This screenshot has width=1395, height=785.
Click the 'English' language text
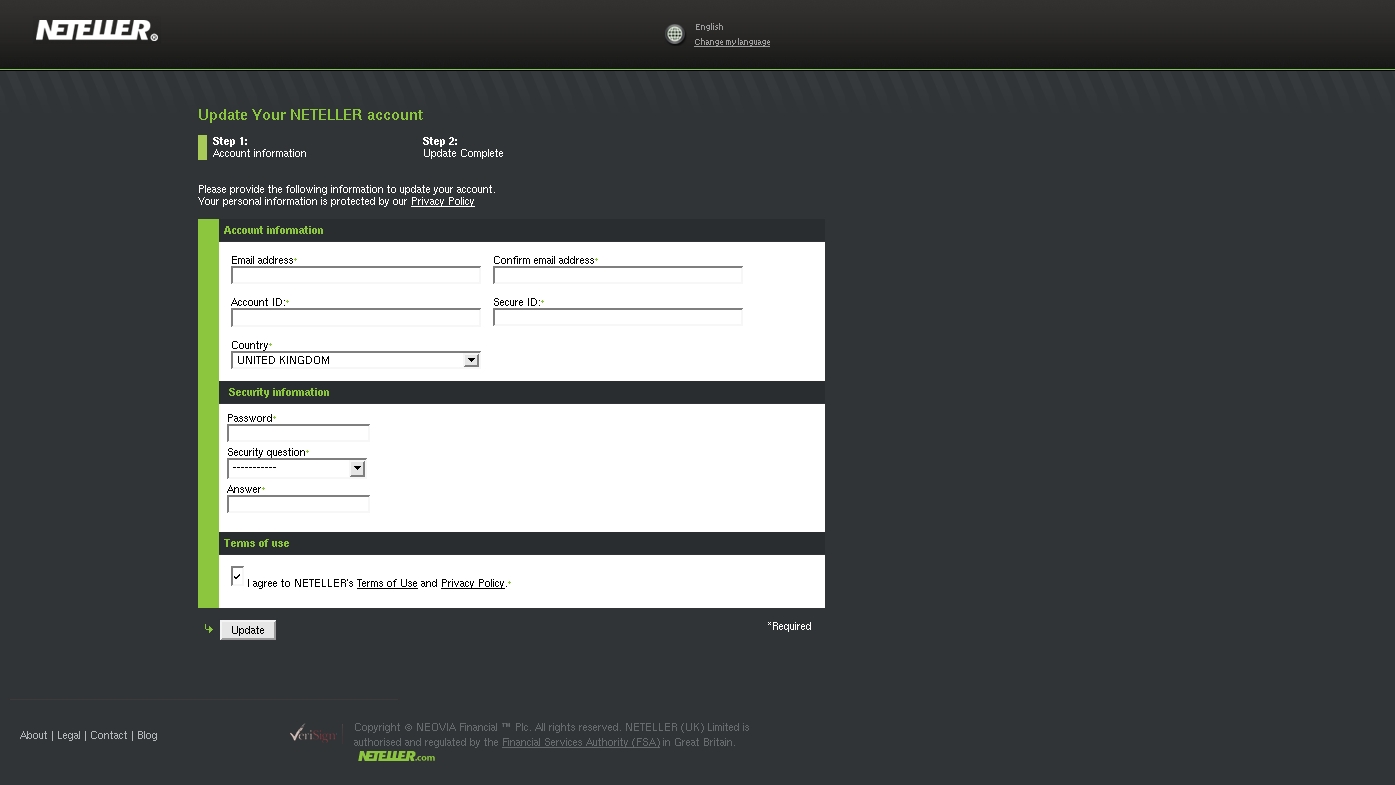click(709, 27)
